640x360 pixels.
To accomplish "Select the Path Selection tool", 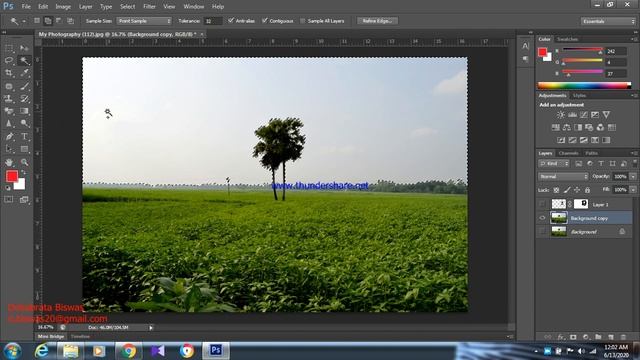I will pos(9,149).
